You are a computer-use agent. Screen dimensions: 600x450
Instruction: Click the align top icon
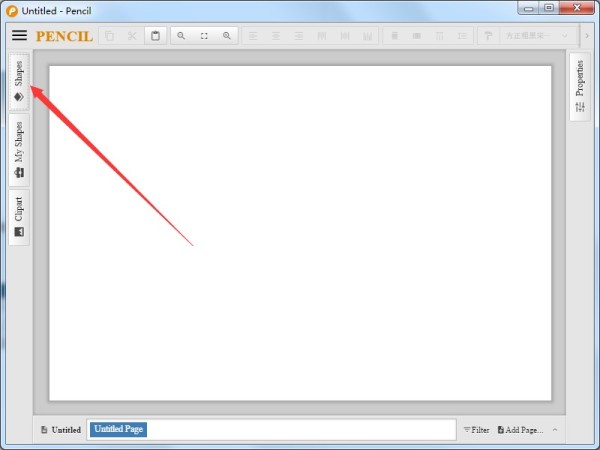tap(322, 36)
